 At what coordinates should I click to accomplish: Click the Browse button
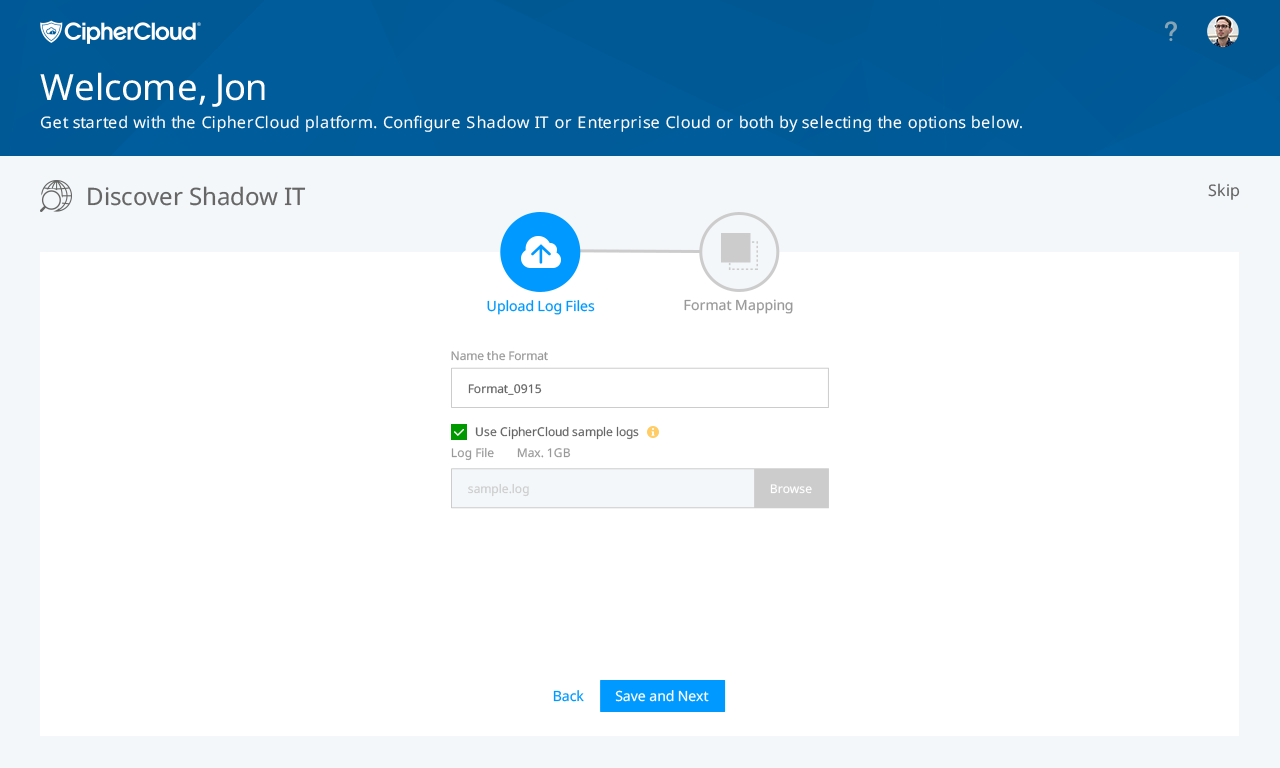click(791, 489)
